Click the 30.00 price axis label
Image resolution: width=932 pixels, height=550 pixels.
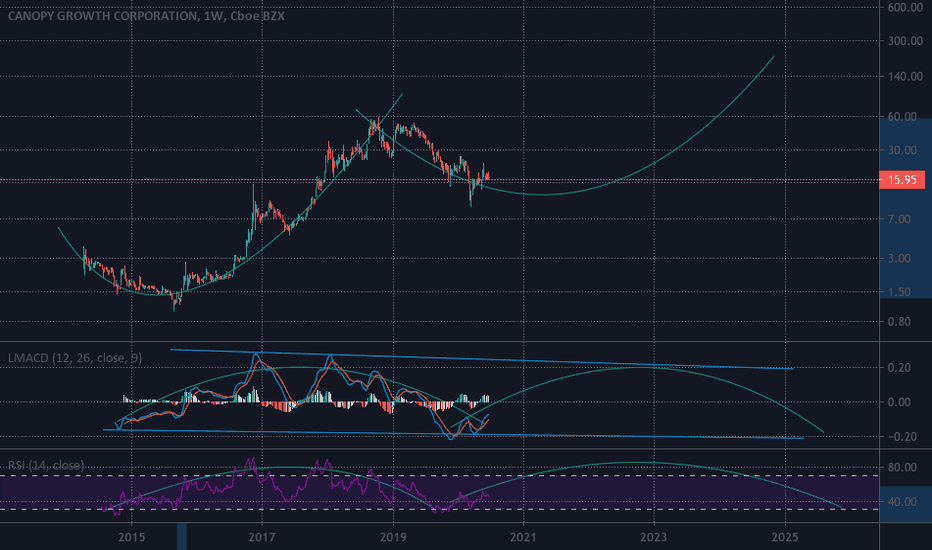pos(902,150)
